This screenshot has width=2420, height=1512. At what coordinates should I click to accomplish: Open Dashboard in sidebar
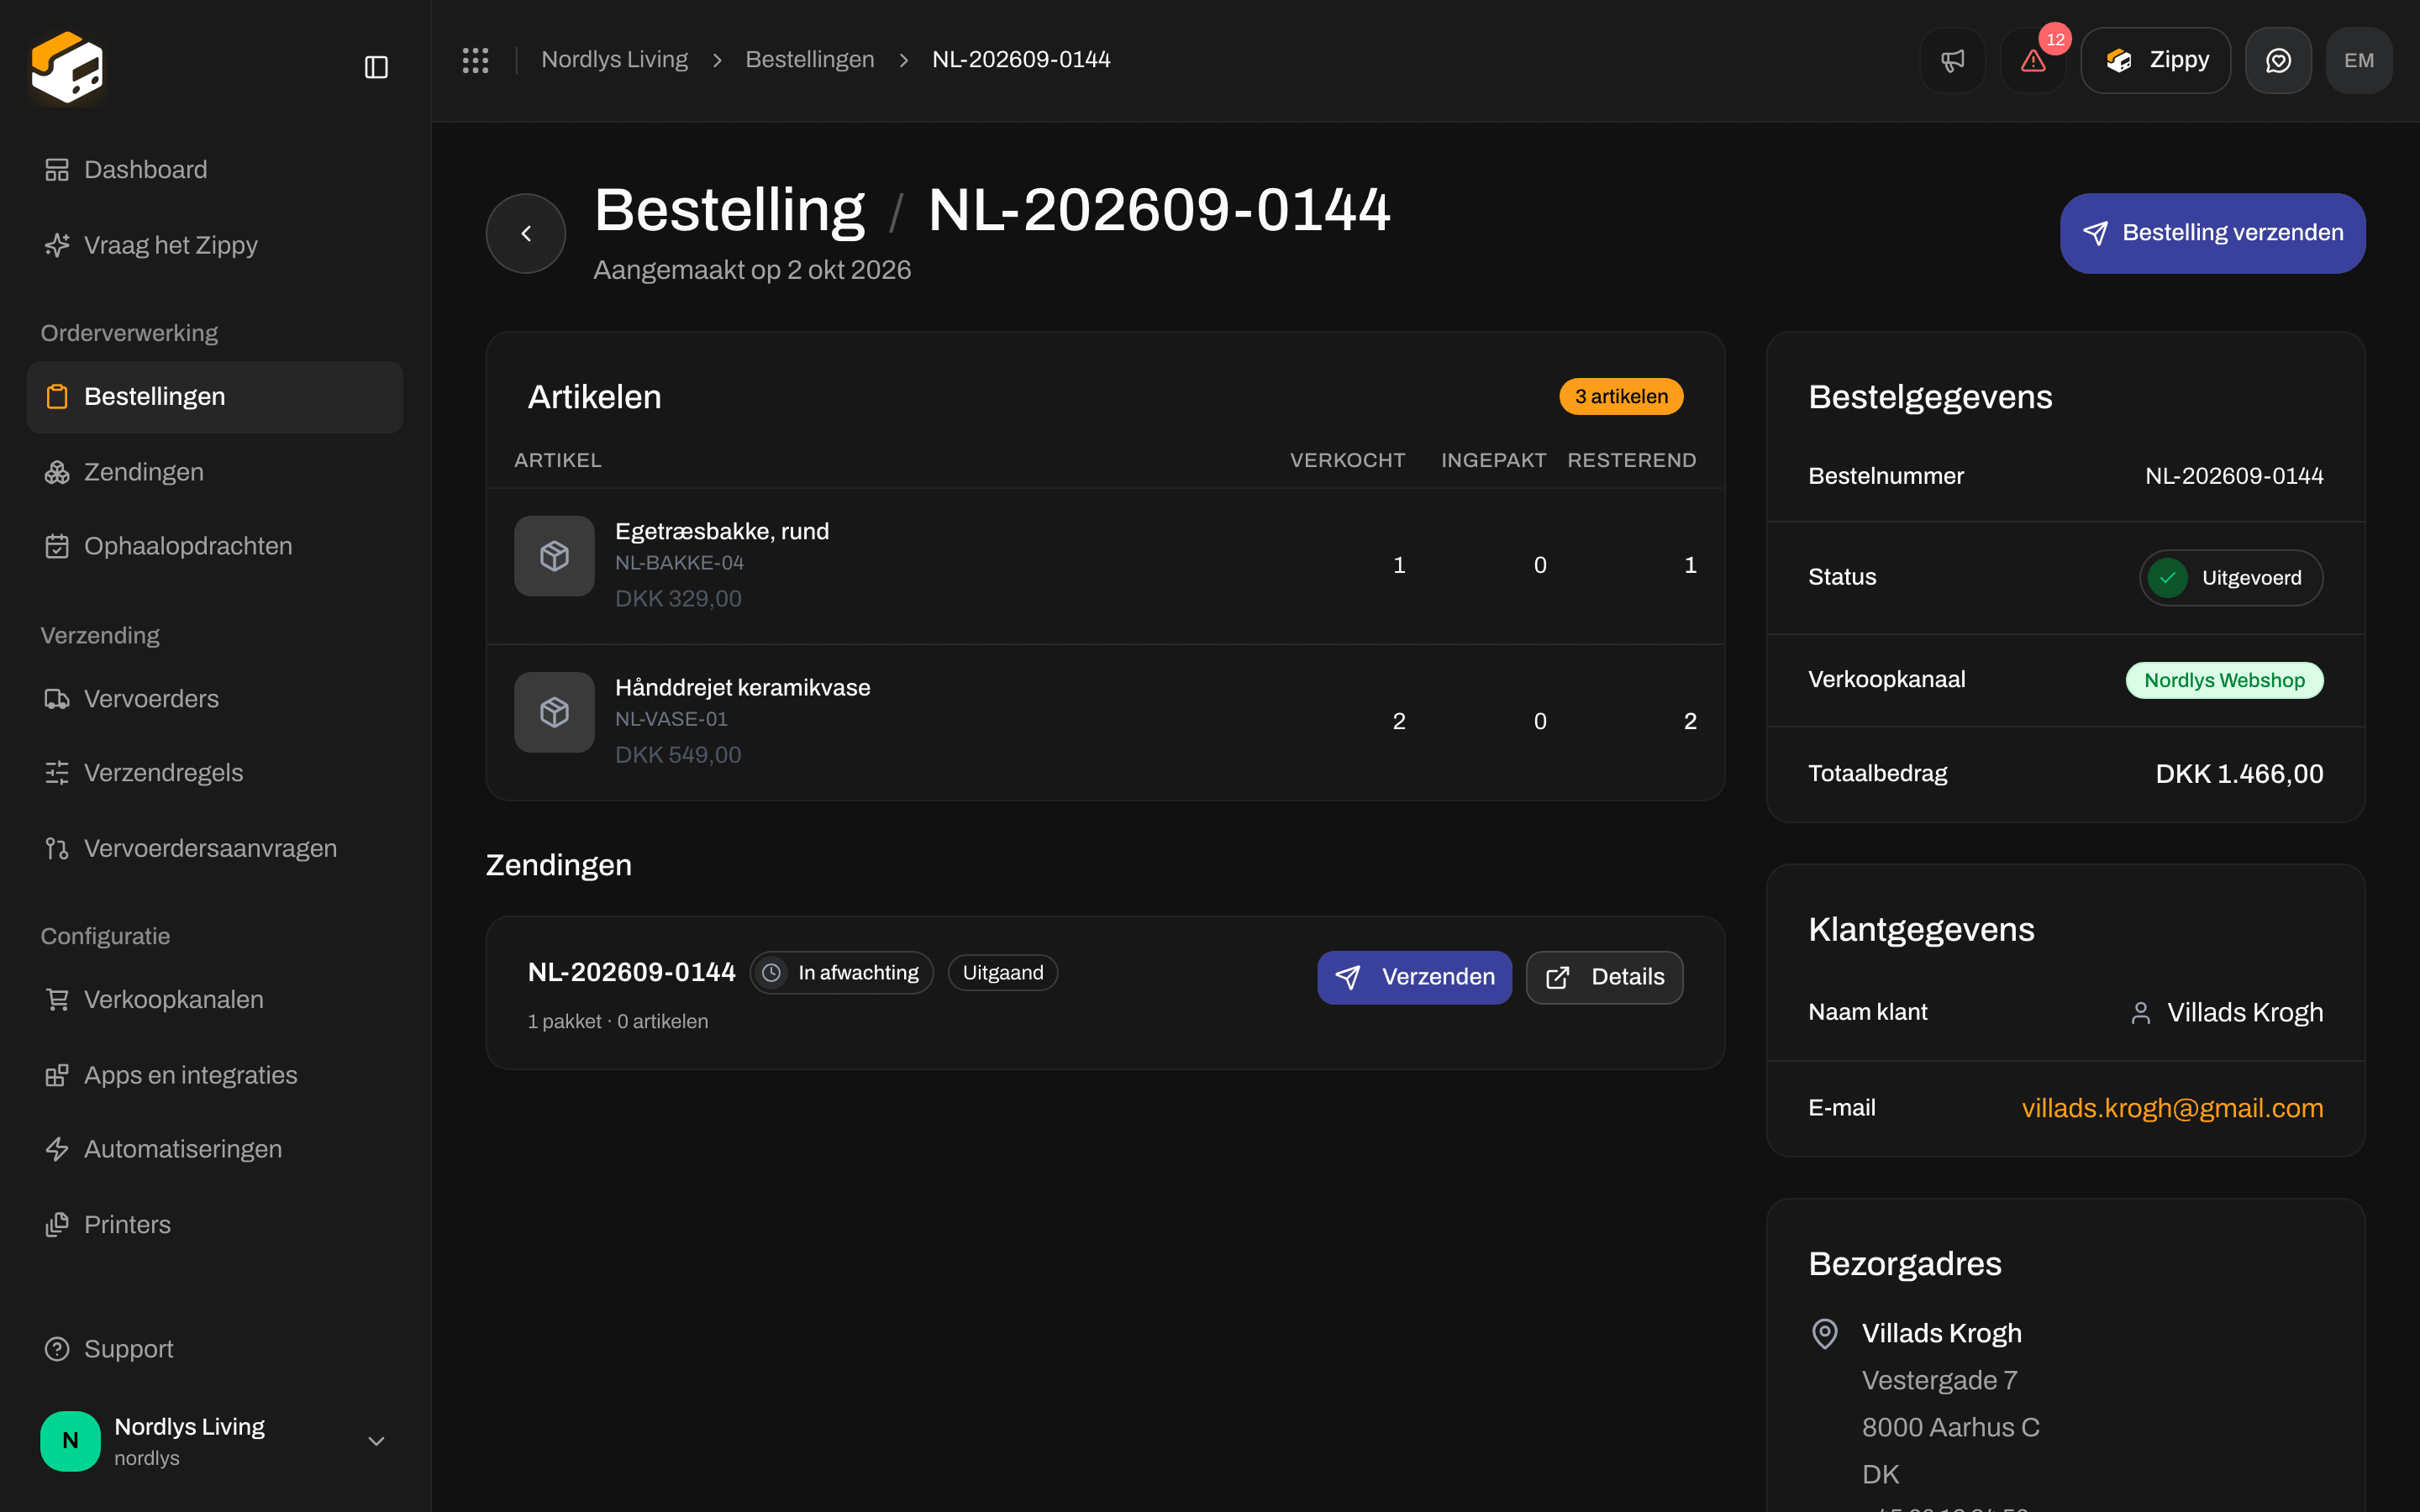point(215,170)
